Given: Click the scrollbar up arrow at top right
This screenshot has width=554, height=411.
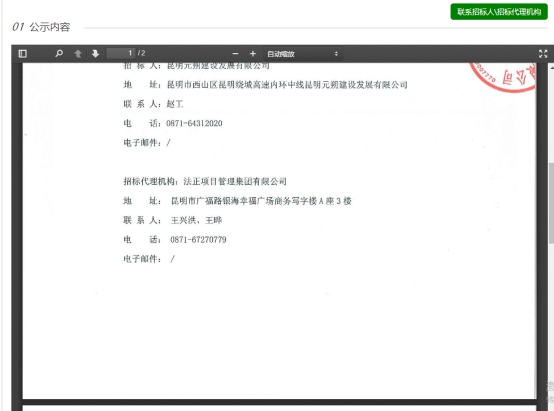Looking at the screenshot, I should pyautogui.click(x=552, y=66).
